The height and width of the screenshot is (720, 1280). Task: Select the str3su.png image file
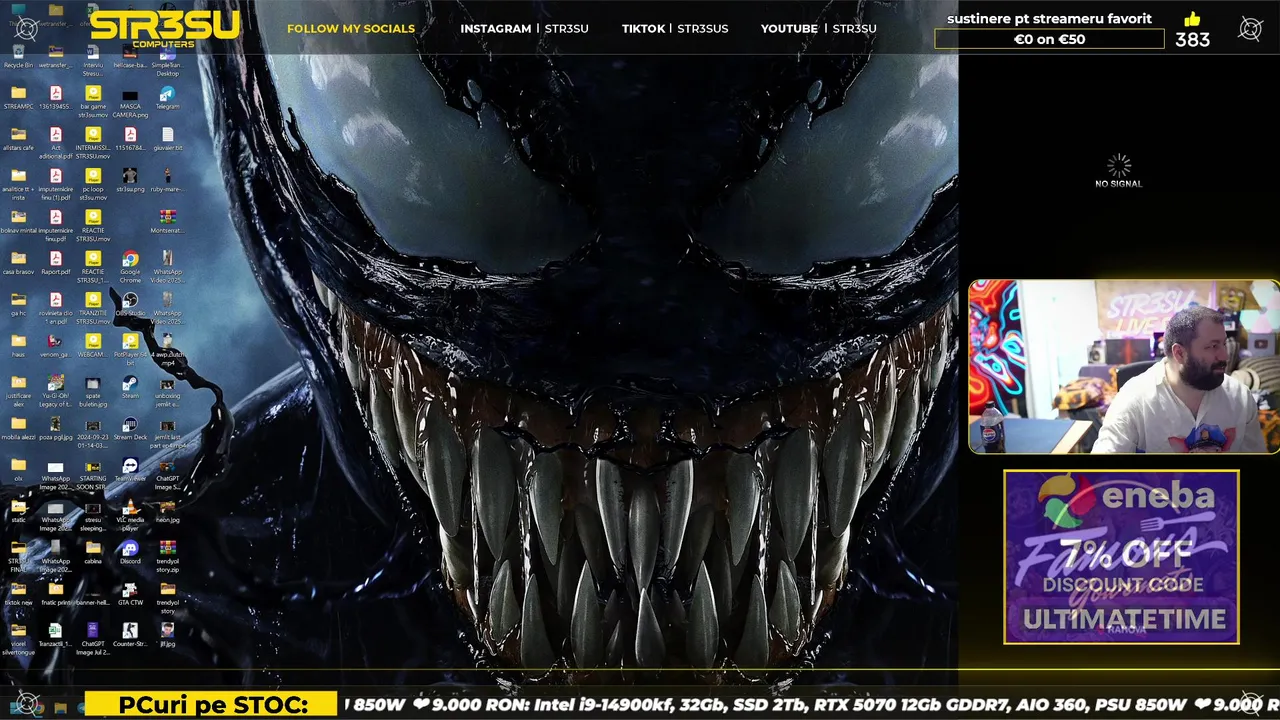pos(130,180)
